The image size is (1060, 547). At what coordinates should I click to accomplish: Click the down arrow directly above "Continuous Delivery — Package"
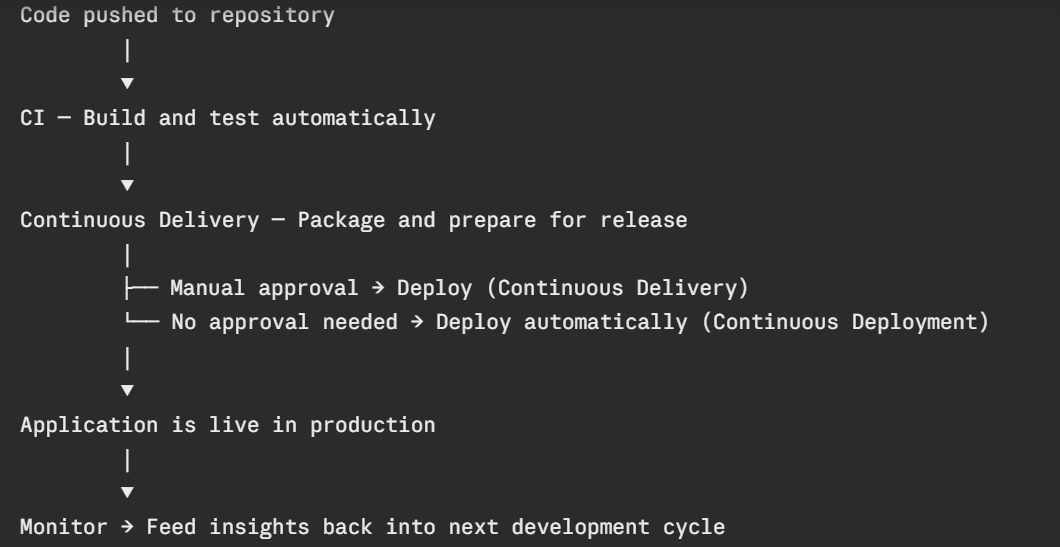pos(126,185)
